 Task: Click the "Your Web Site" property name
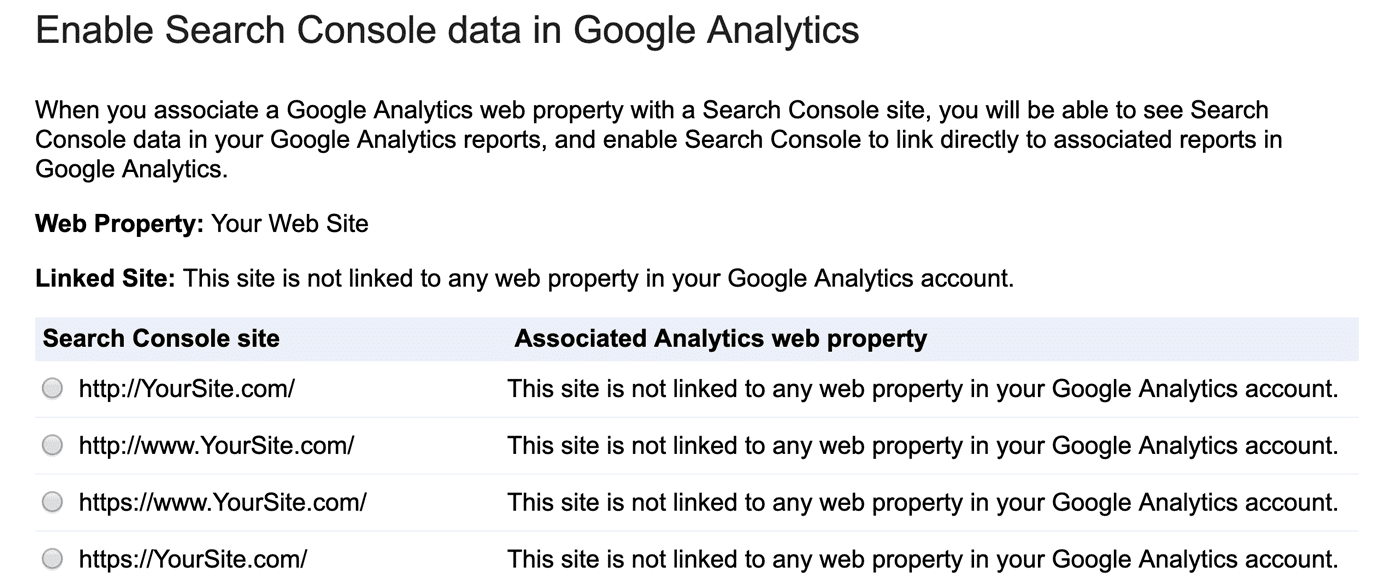tap(290, 224)
